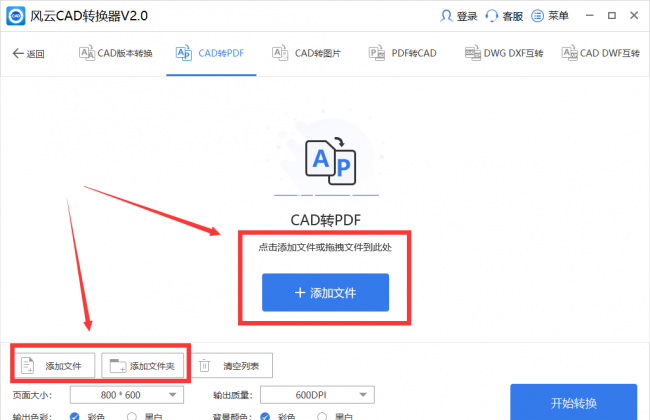
Task: Click the 输出质量 label
Action: pyautogui.click(x=233, y=395)
